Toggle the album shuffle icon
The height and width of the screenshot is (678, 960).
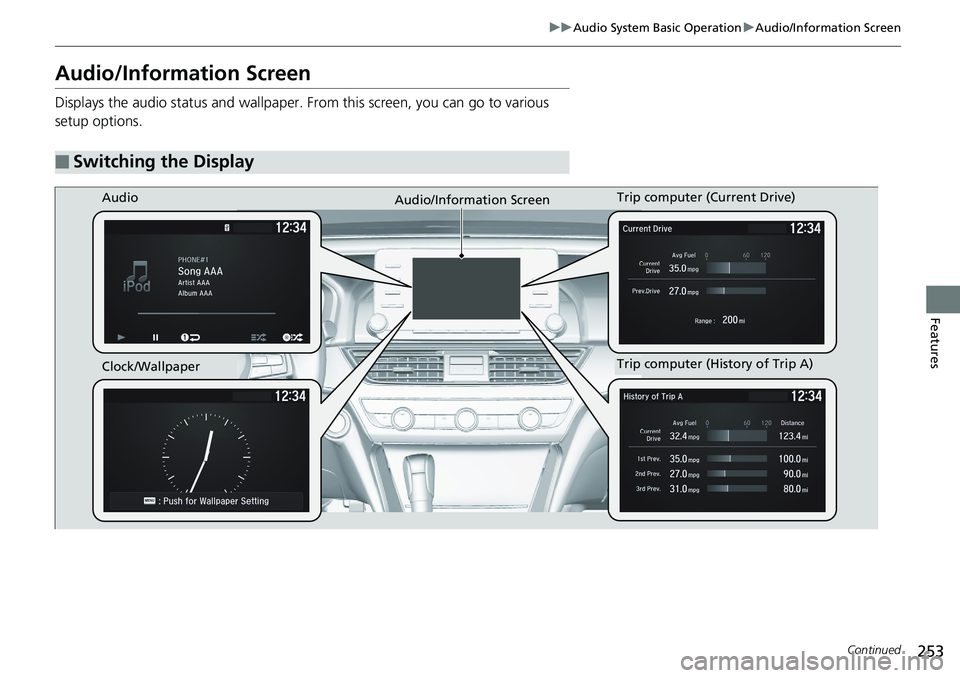point(258,337)
